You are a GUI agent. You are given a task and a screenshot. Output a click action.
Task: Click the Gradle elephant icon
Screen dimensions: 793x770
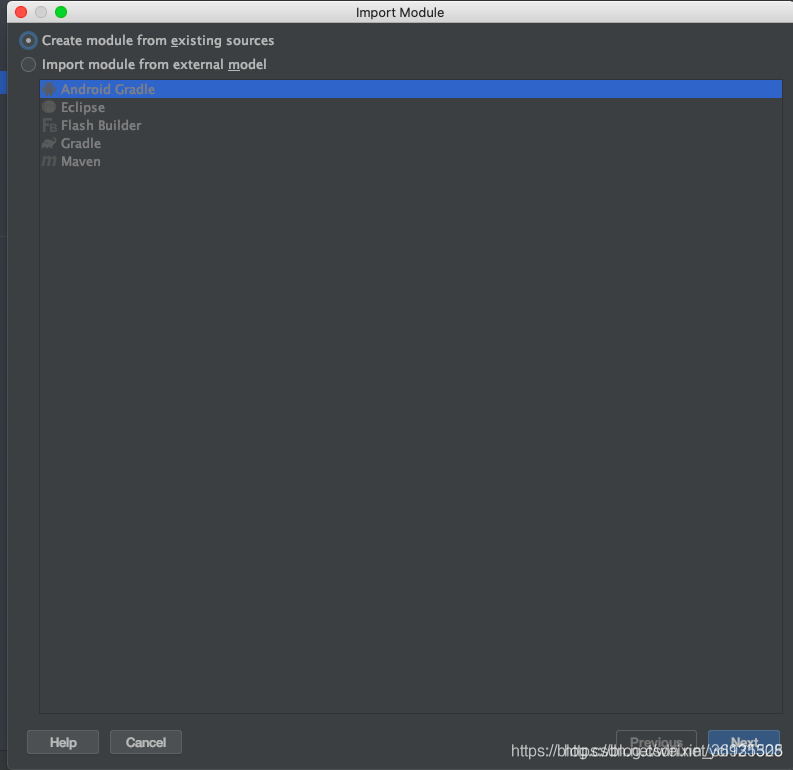[49, 144]
